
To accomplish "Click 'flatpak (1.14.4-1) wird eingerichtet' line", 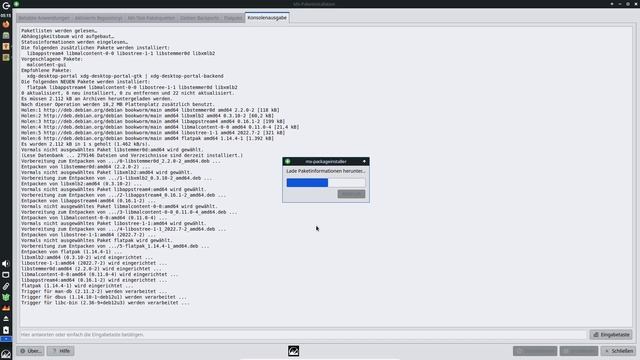I will click(x=77, y=286).
